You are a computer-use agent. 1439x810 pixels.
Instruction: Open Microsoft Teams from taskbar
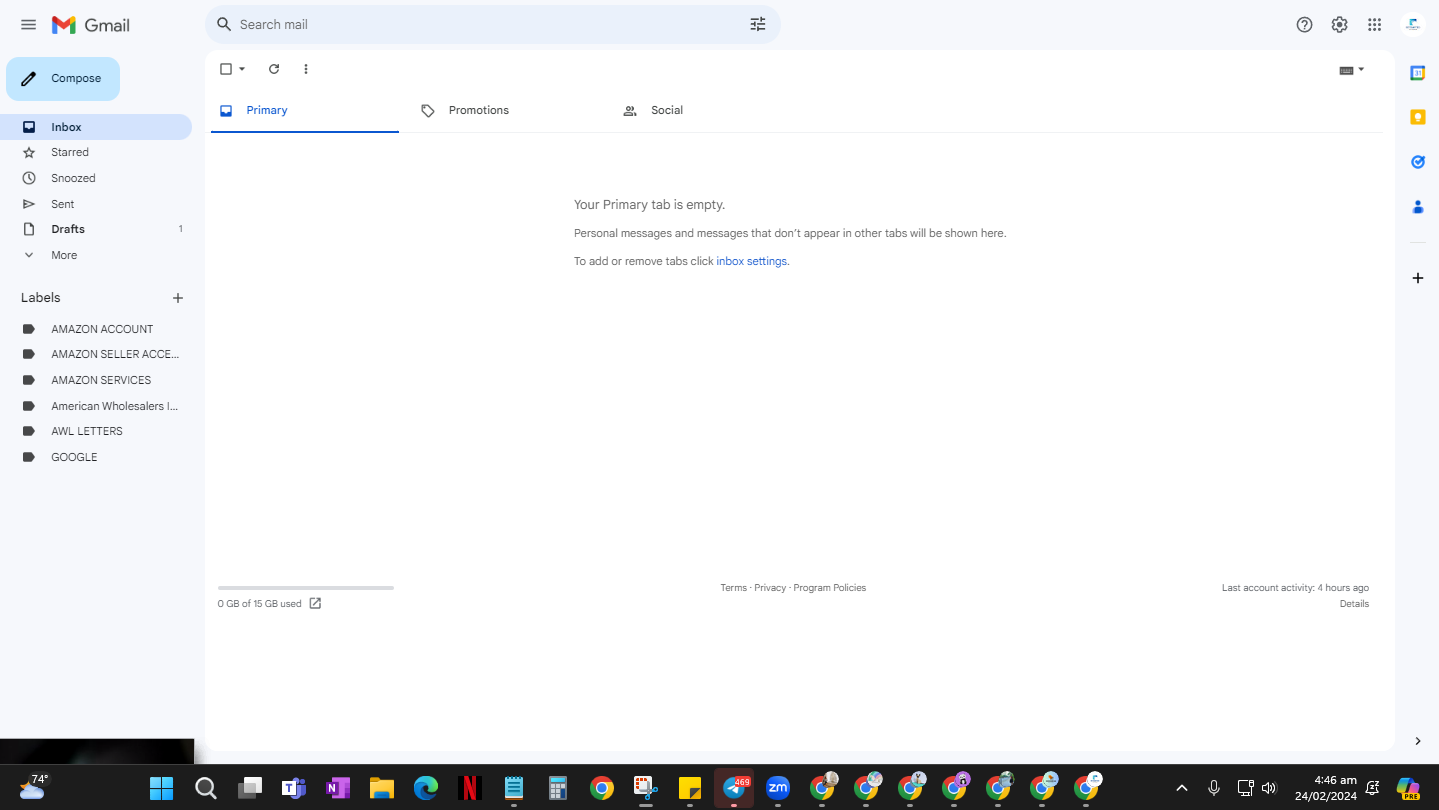point(293,788)
